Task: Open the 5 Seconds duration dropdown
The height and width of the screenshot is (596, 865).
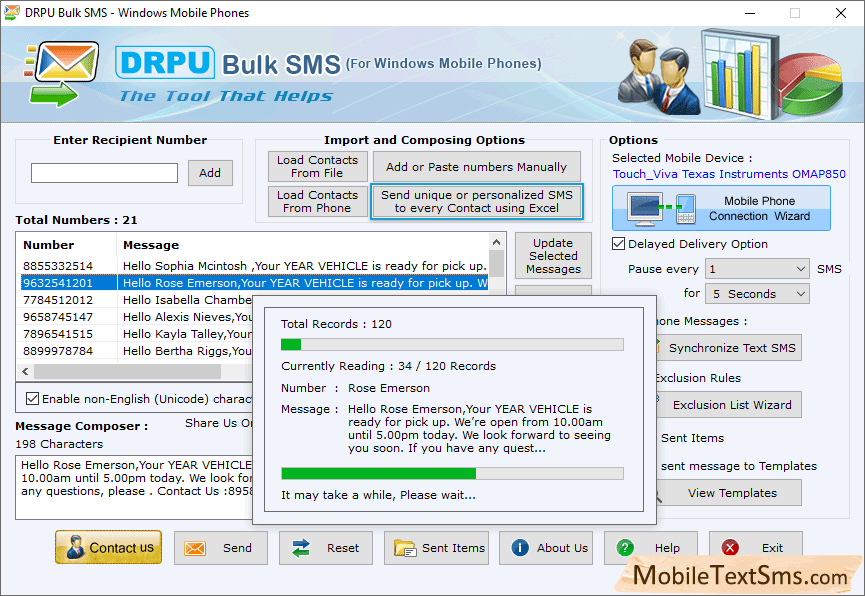Action: click(757, 294)
